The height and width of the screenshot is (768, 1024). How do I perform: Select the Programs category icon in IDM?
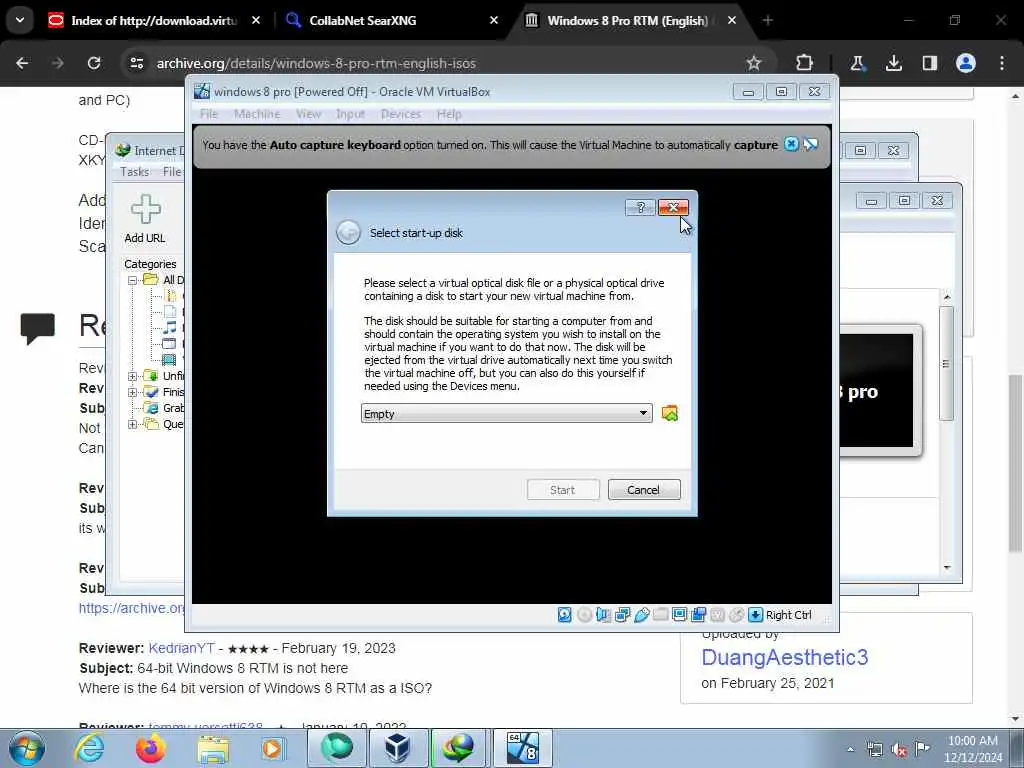(169, 344)
